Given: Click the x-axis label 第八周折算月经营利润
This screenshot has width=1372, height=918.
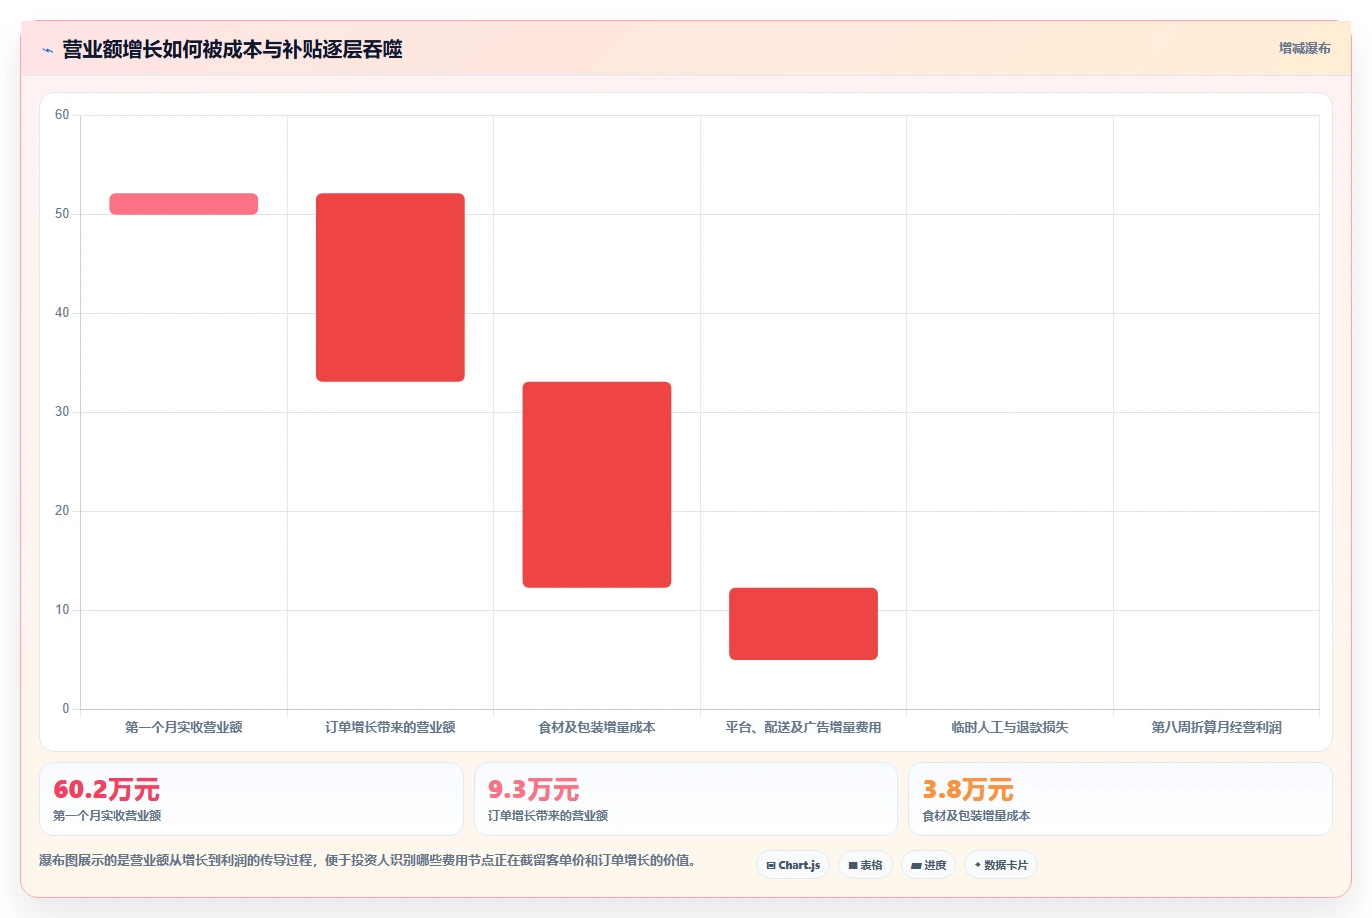Looking at the screenshot, I should coord(1216,727).
